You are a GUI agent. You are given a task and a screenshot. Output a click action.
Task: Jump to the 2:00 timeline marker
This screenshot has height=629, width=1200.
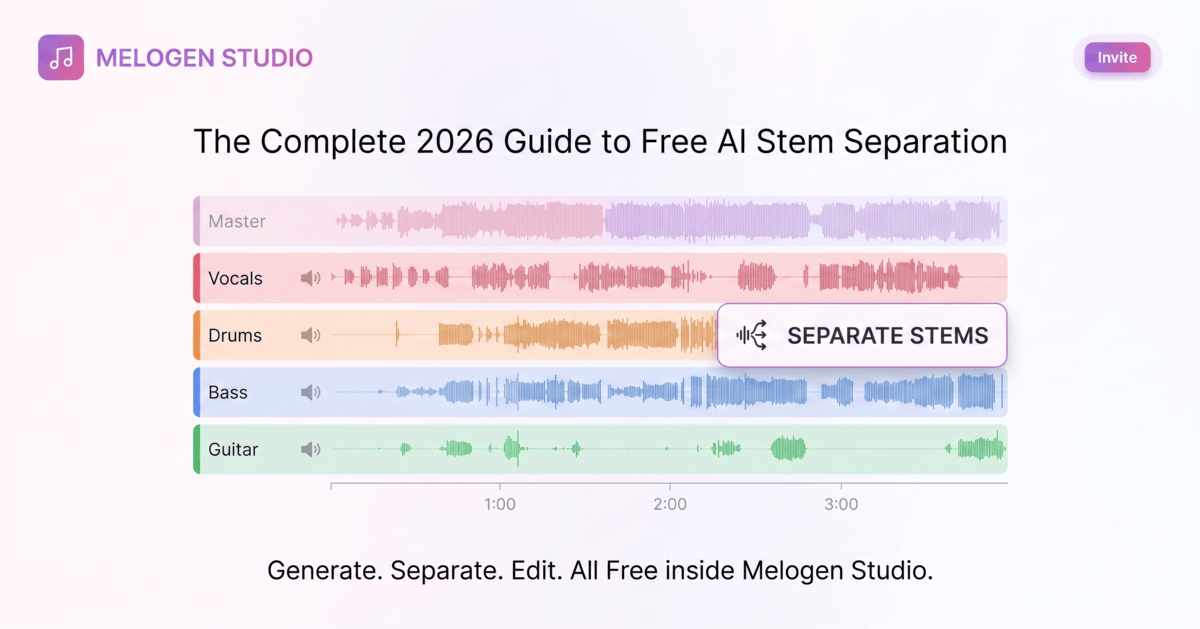click(x=670, y=504)
